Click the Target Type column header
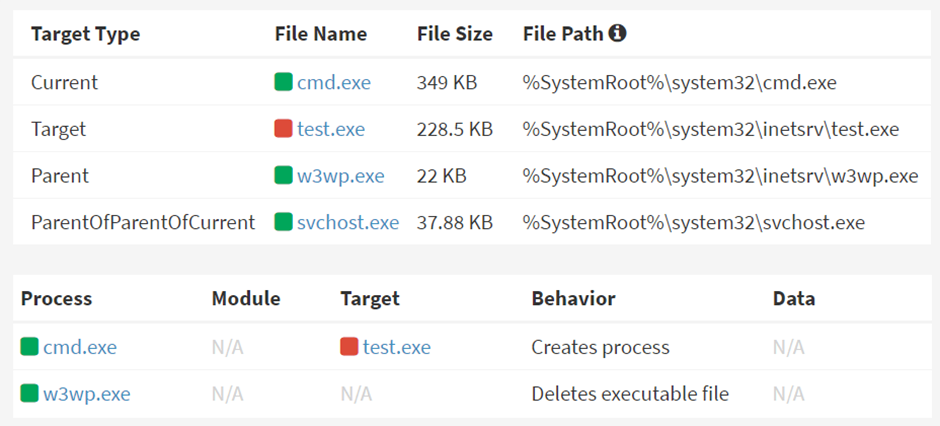 point(86,34)
